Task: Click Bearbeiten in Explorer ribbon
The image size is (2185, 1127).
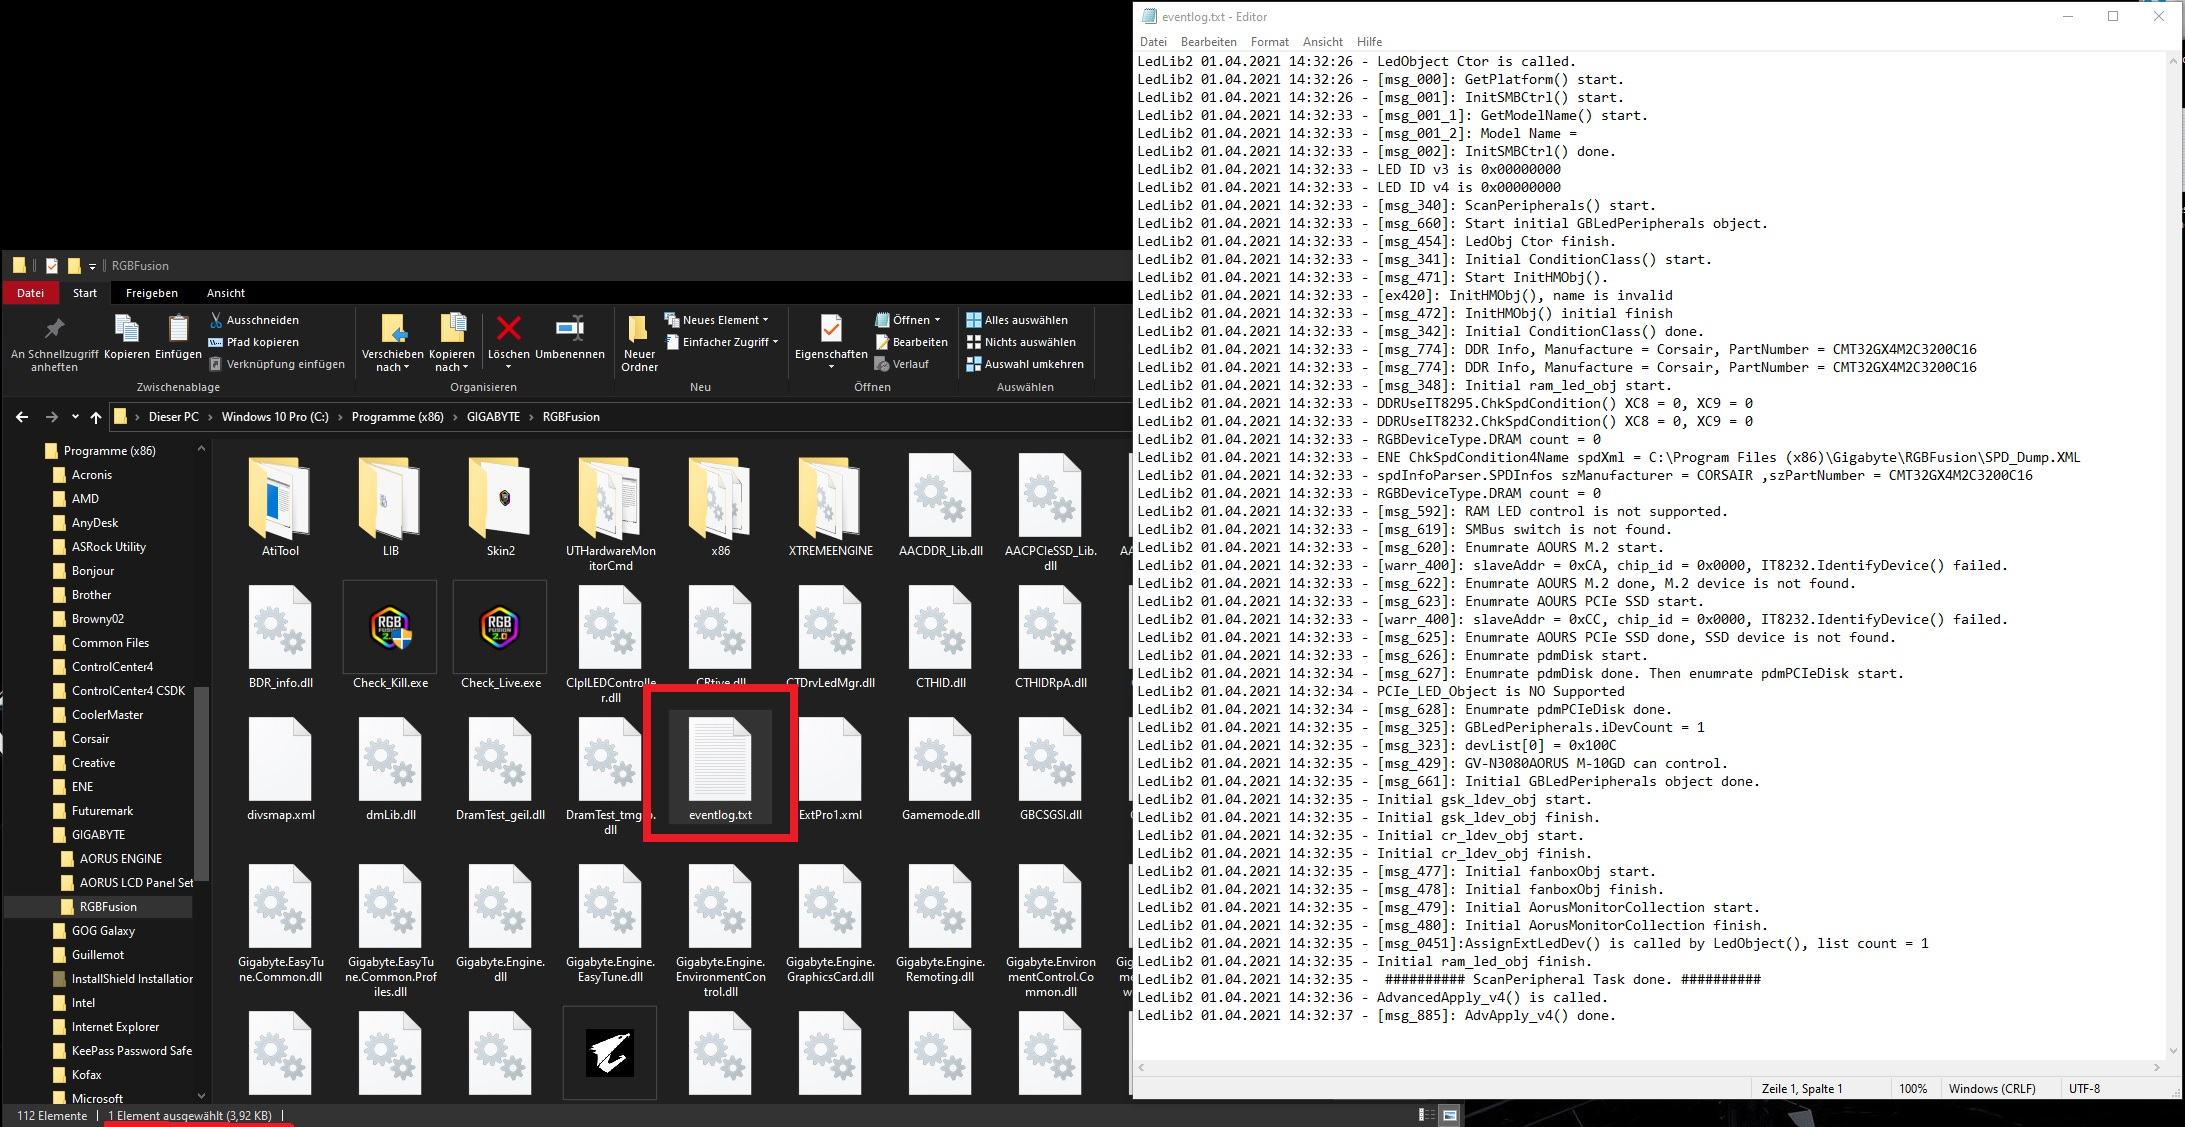Action: click(911, 342)
